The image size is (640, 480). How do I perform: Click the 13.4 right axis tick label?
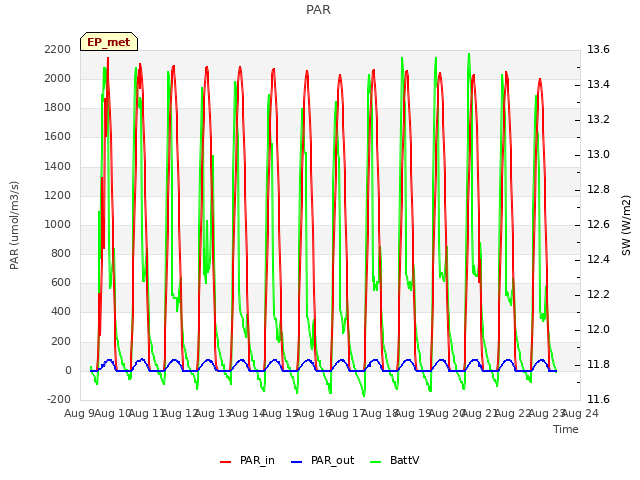[598, 84]
